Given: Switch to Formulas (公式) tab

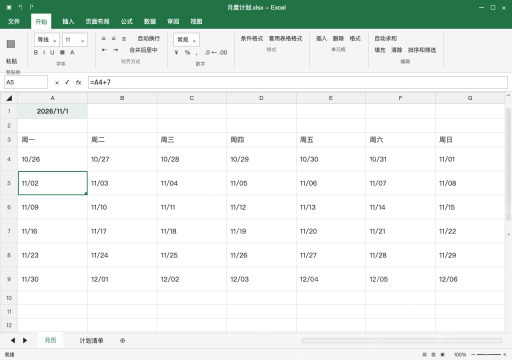Looking at the screenshot, I should (x=127, y=21).
